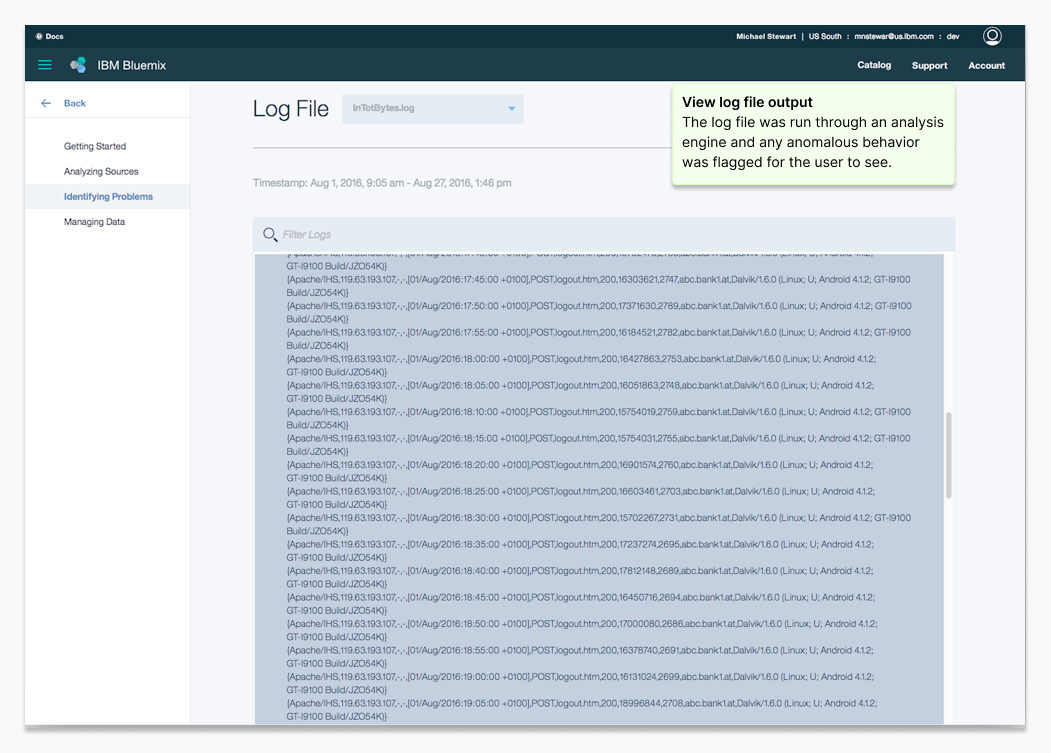
Task: Click the Back link
Action: [x=75, y=103]
